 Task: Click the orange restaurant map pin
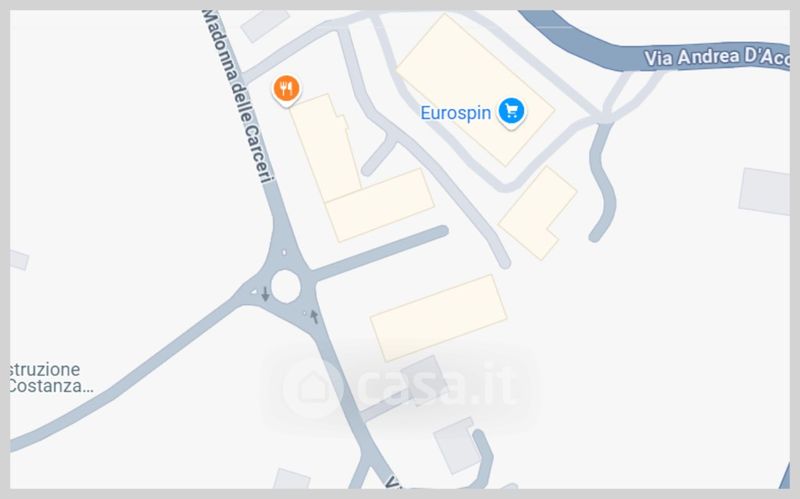coord(286,90)
